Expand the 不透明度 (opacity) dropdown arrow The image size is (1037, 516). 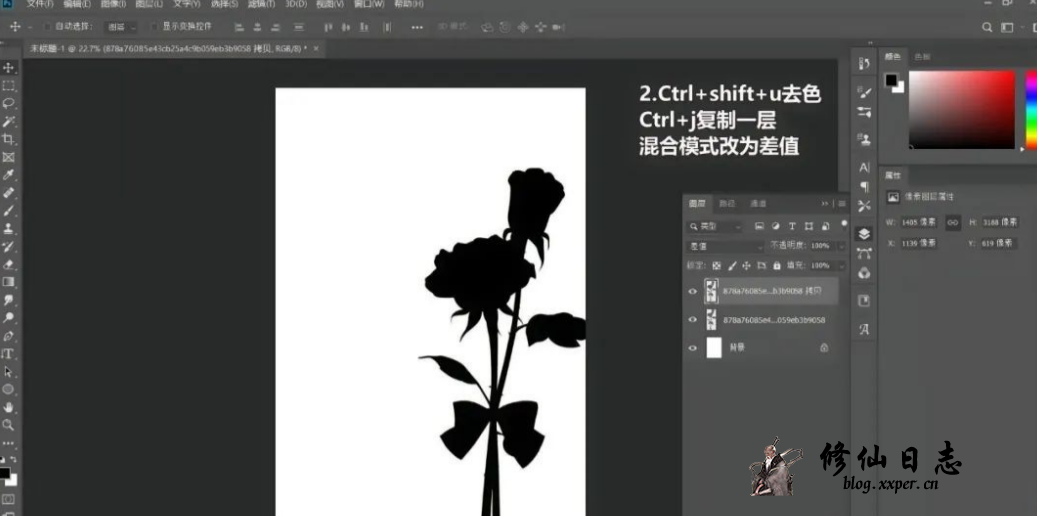tap(839, 246)
